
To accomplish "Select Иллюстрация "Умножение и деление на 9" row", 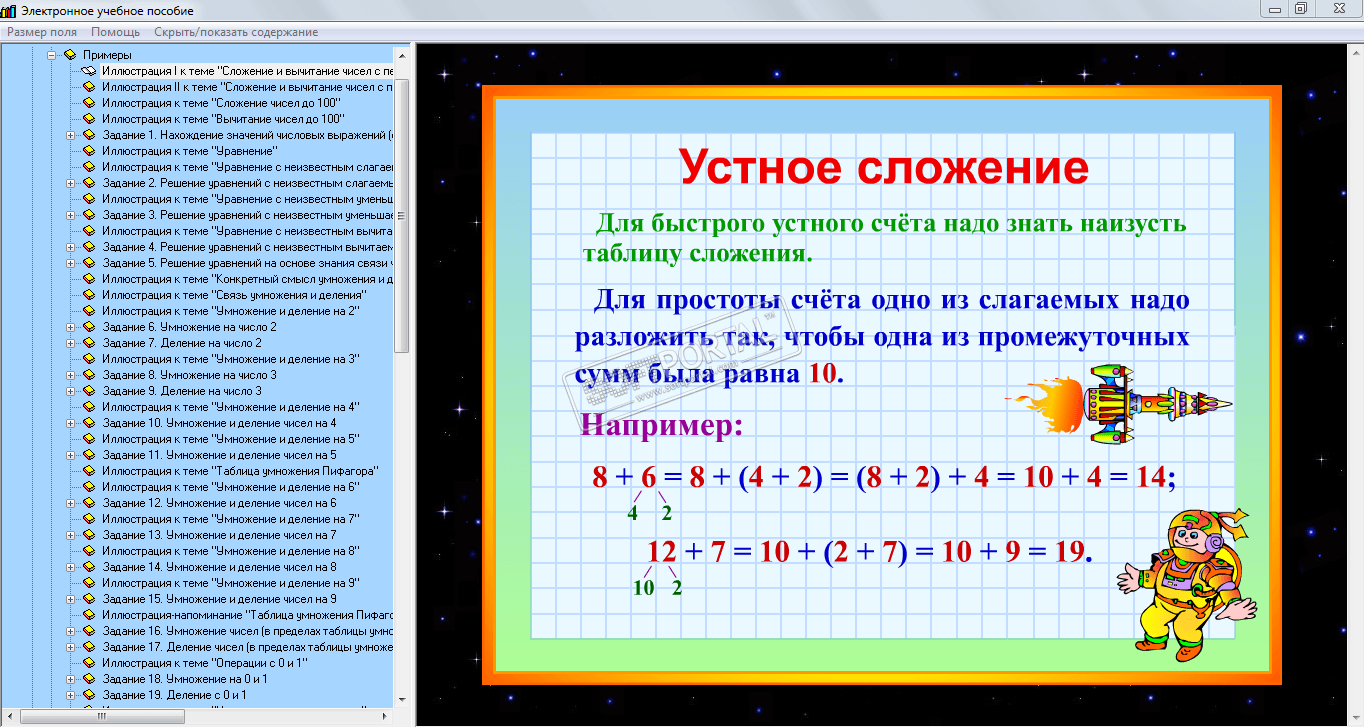I will click(x=231, y=583).
